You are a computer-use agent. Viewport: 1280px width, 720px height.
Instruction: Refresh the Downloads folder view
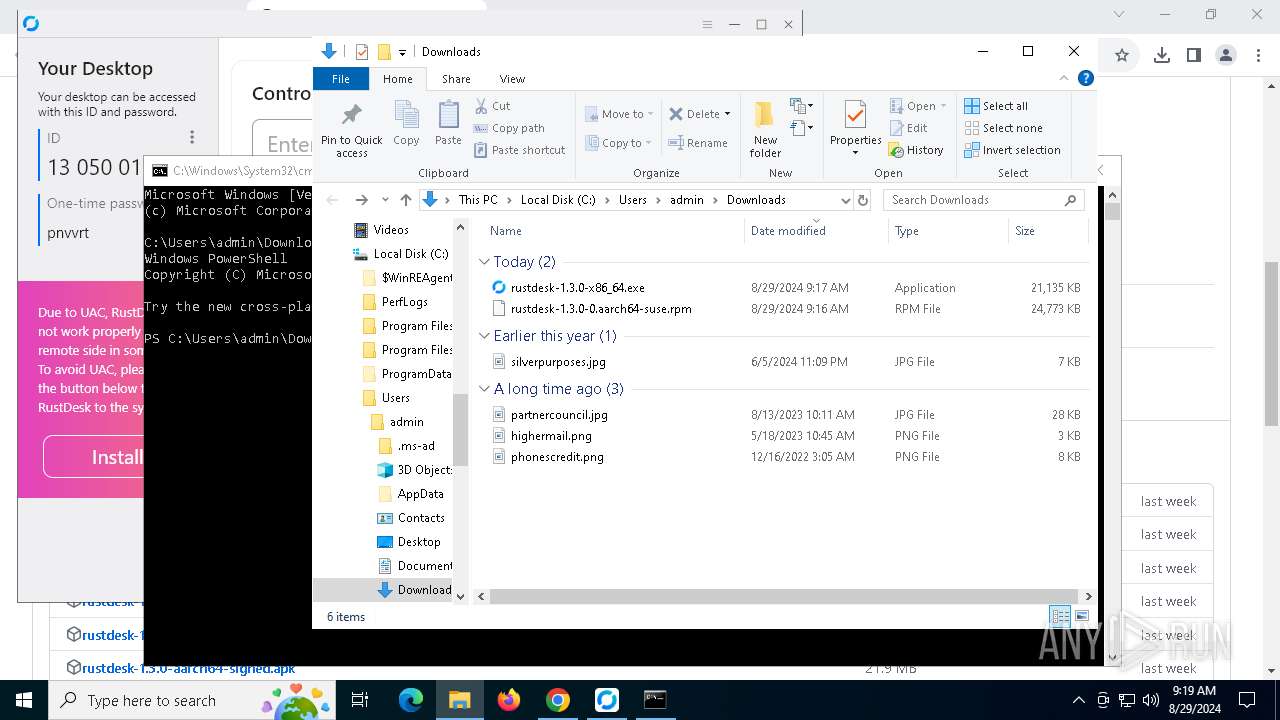[x=863, y=200]
